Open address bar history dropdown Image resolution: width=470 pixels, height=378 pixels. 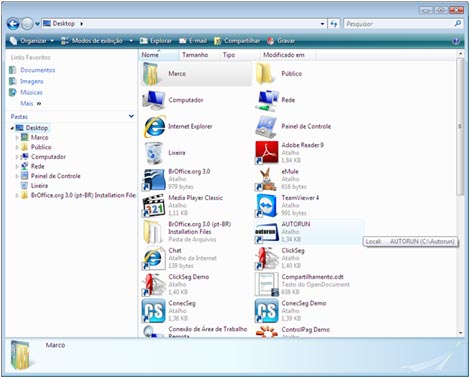tap(322, 24)
